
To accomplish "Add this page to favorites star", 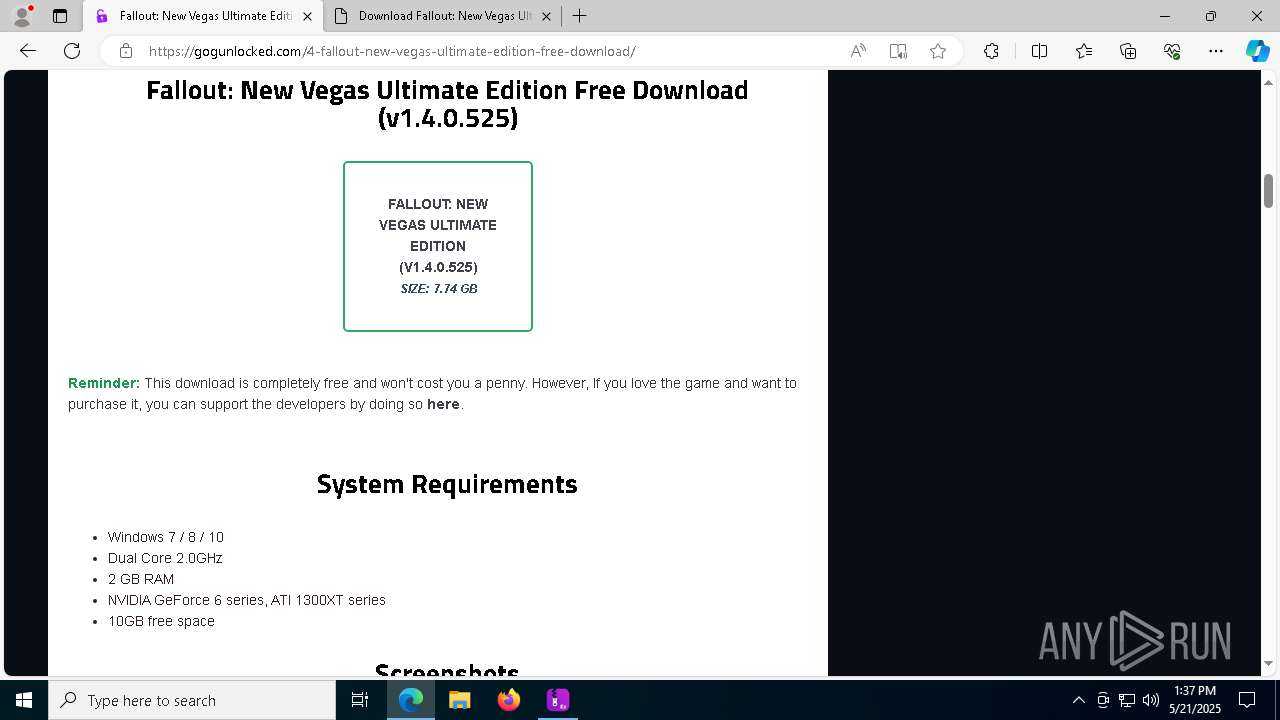I will pyautogui.click(x=938, y=51).
